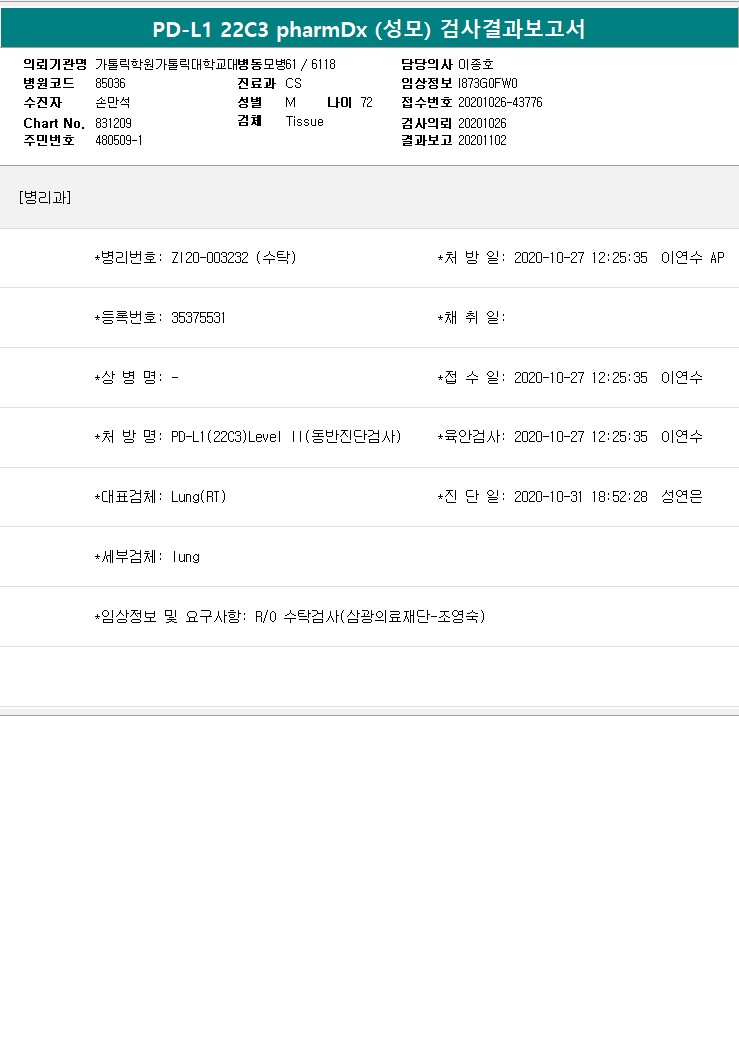739x1040 pixels.
Task: Select detailed specimen value 'lung'
Action: 186,556
